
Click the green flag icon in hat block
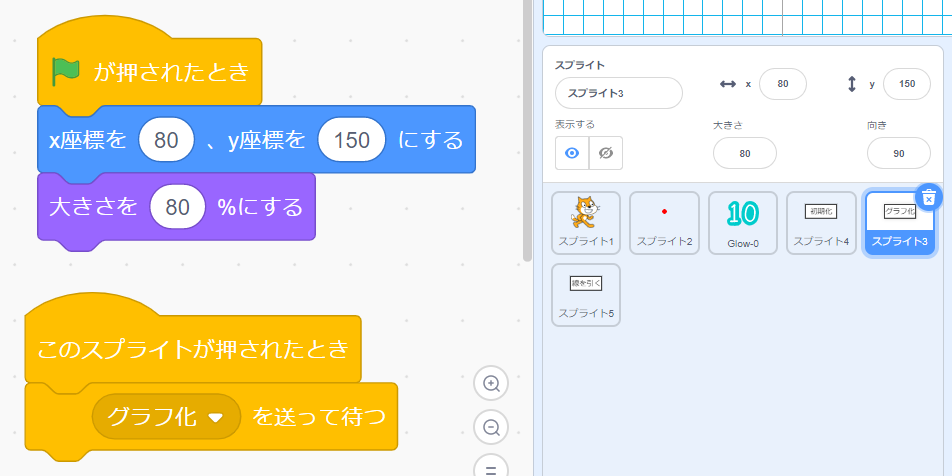point(66,72)
